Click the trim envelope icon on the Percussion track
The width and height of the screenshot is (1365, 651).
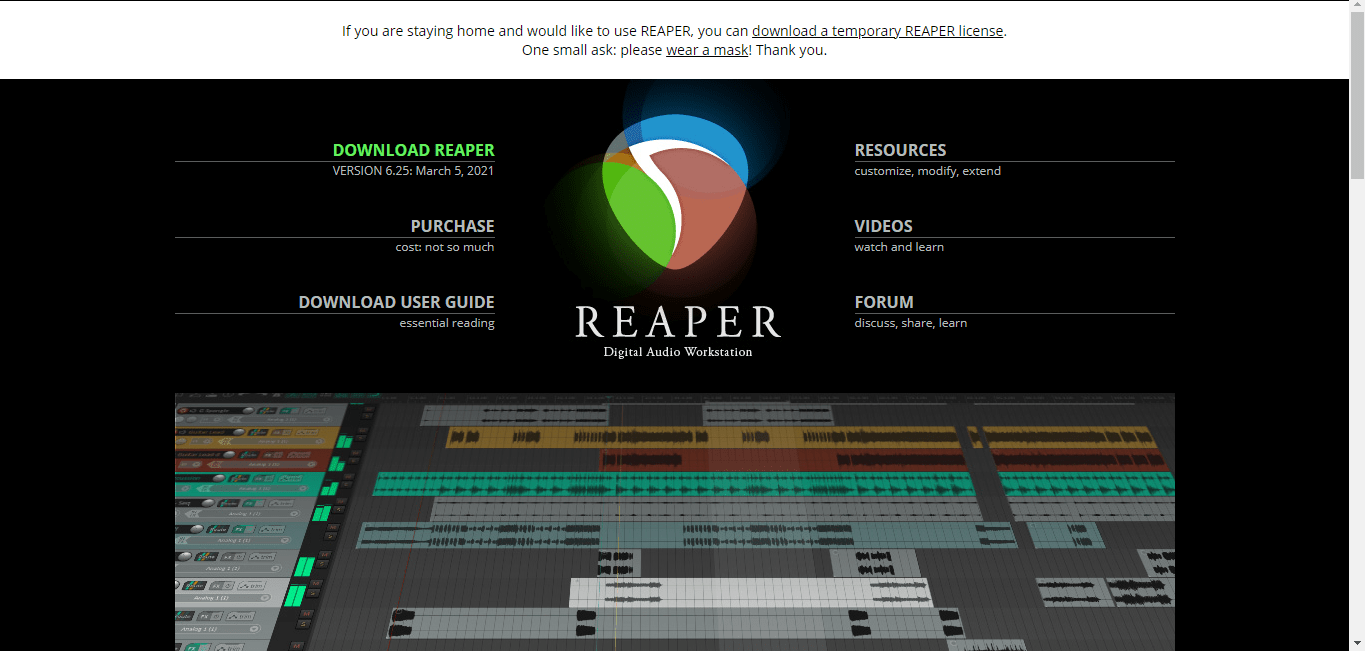tap(290, 477)
